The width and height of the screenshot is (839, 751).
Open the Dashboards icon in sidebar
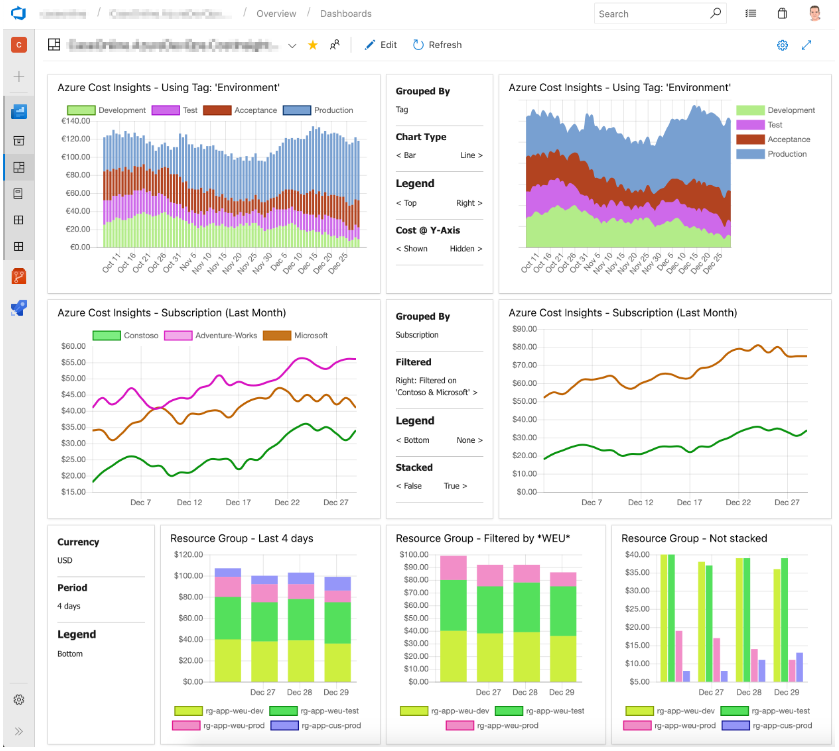(19, 167)
